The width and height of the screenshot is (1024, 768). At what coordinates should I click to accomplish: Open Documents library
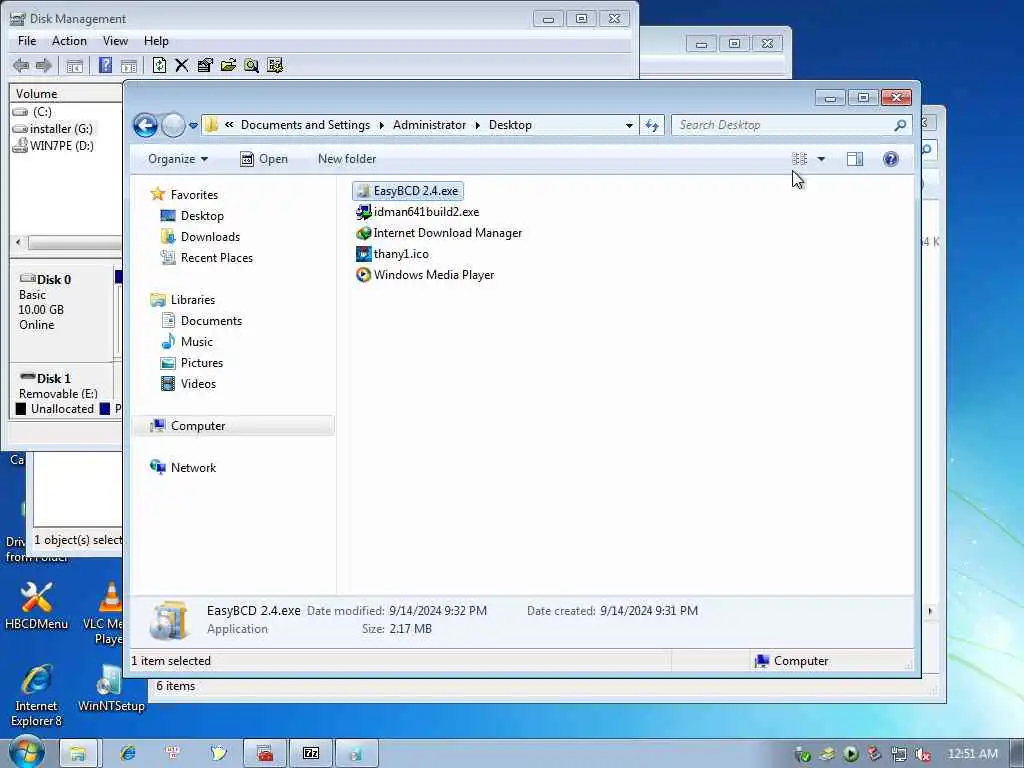tap(201, 321)
